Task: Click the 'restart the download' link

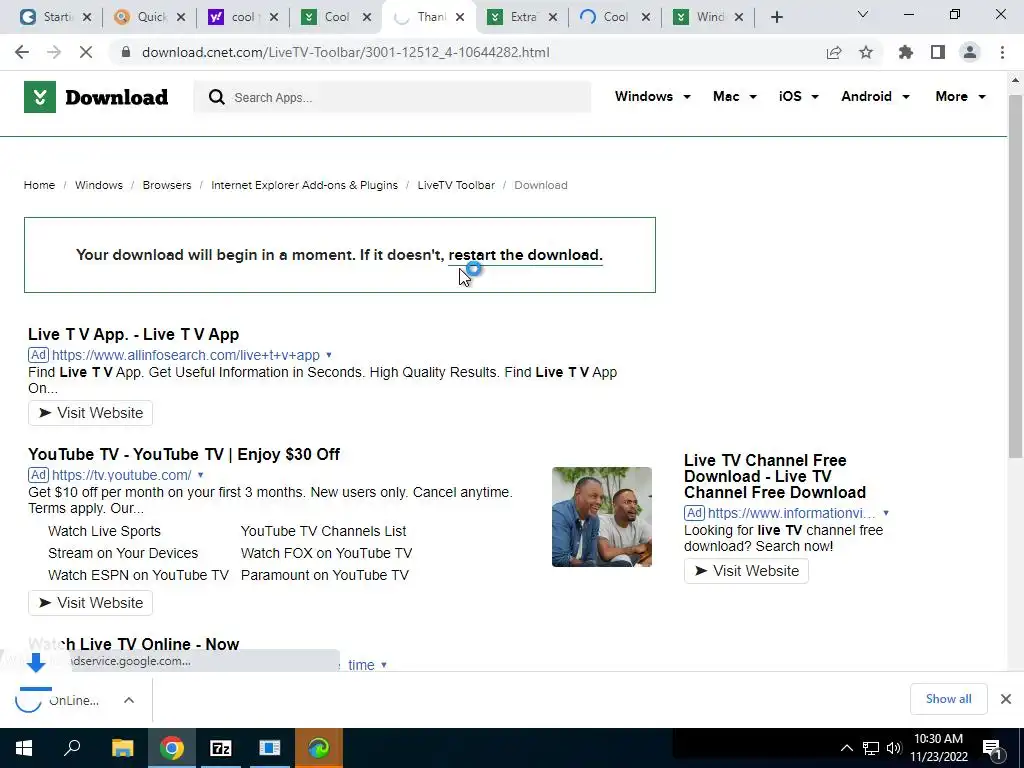Action: pyautogui.click(x=525, y=255)
